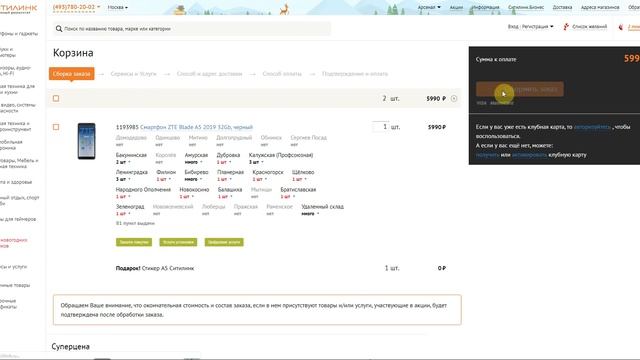Image resolution: width=640 pixels, height=360 pixels.
Task: Click the авторизуйтесь link
Action: (x=592, y=127)
